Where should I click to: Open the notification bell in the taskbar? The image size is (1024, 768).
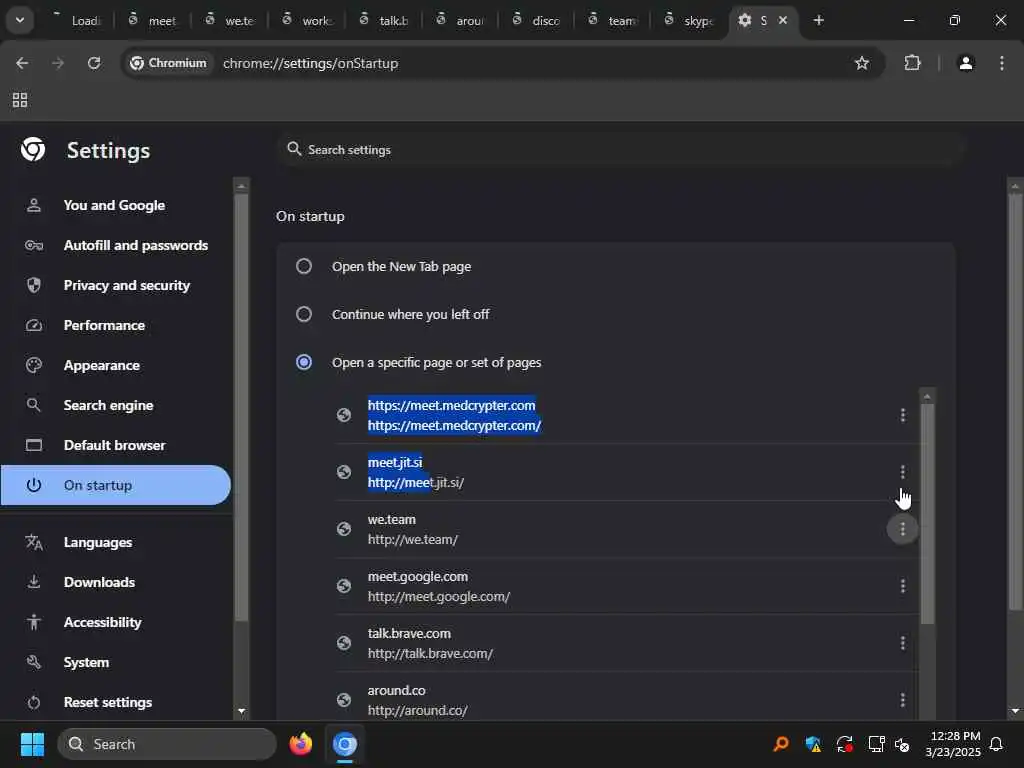point(996,744)
